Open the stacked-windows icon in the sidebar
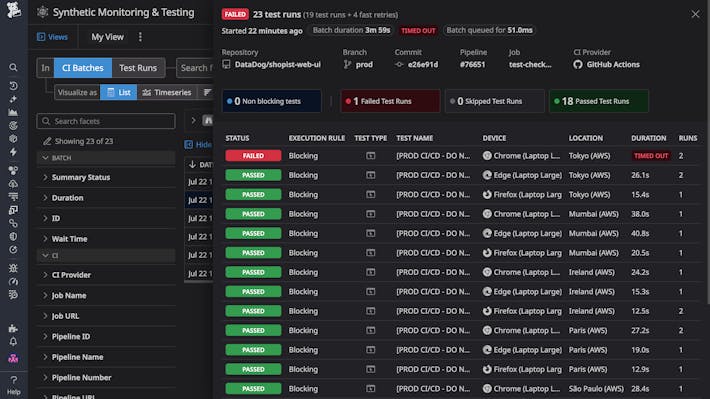Image resolution: width=710 pixels, height=399 pixels. 13,210
